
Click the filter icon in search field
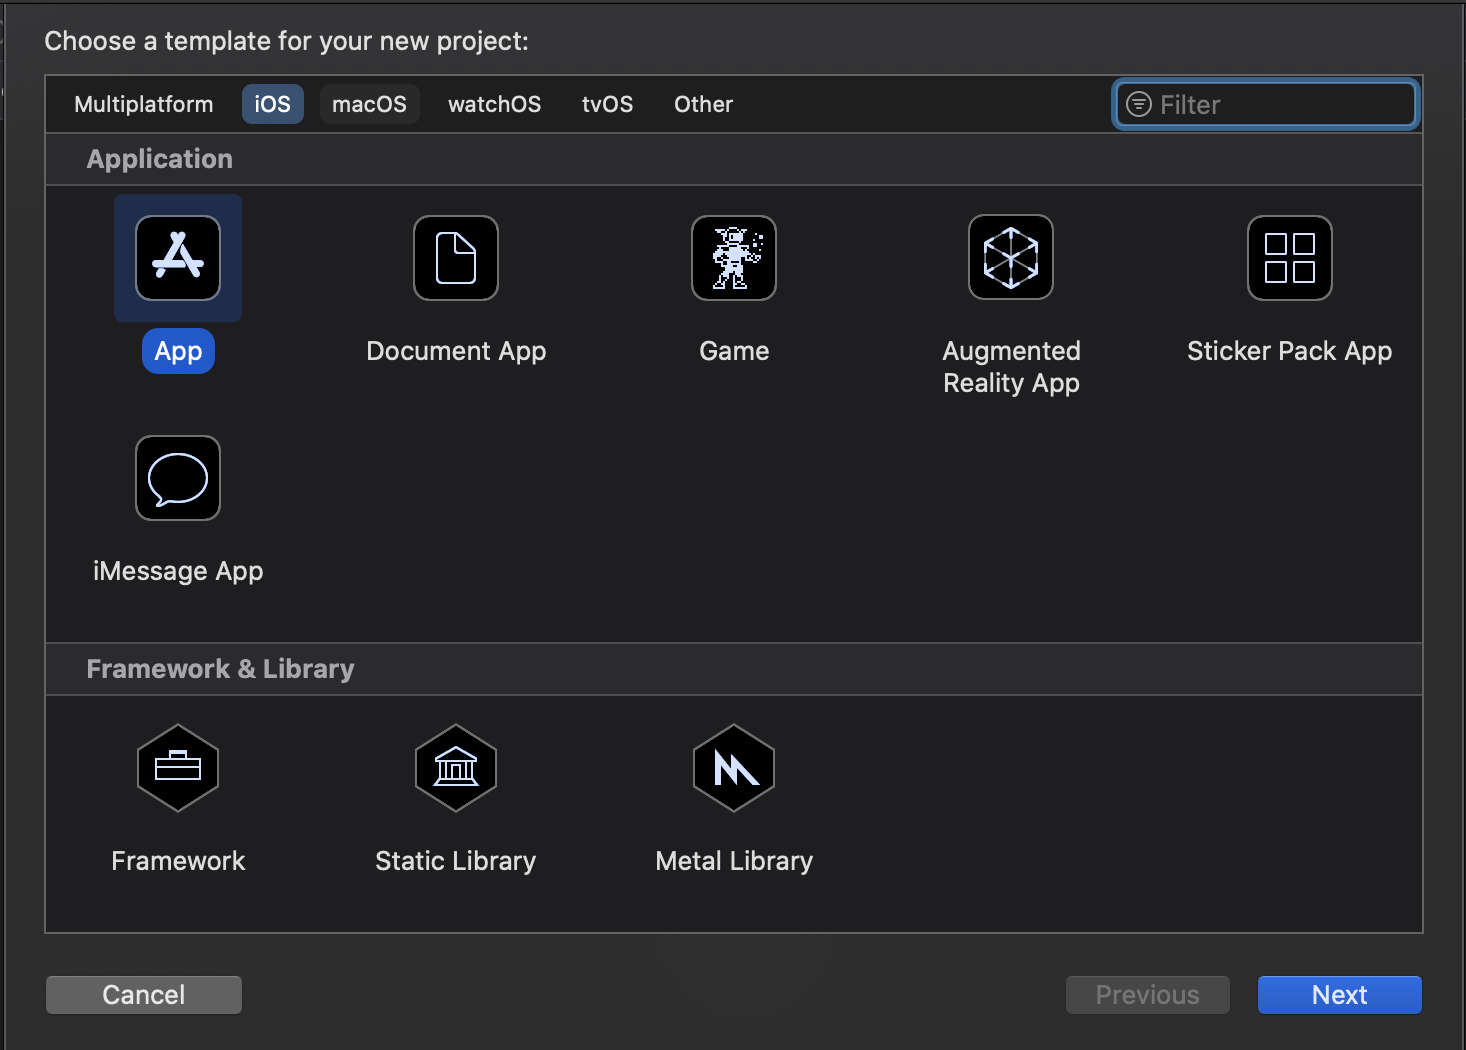1139,104
